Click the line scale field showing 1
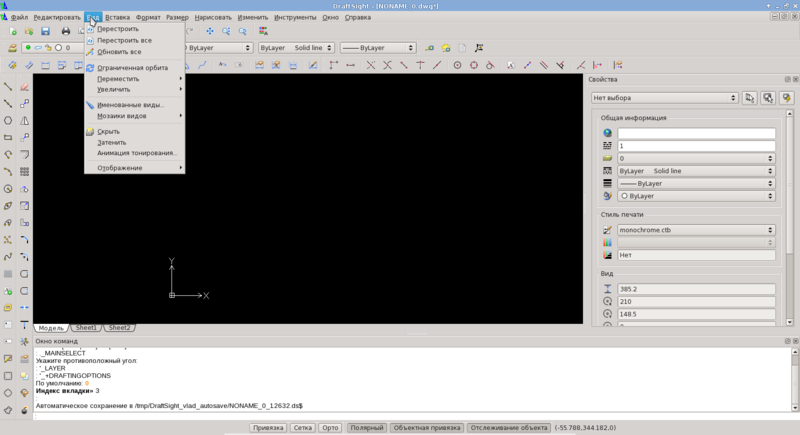This screenshot has height=435, width=800. (x=696, y=146)
